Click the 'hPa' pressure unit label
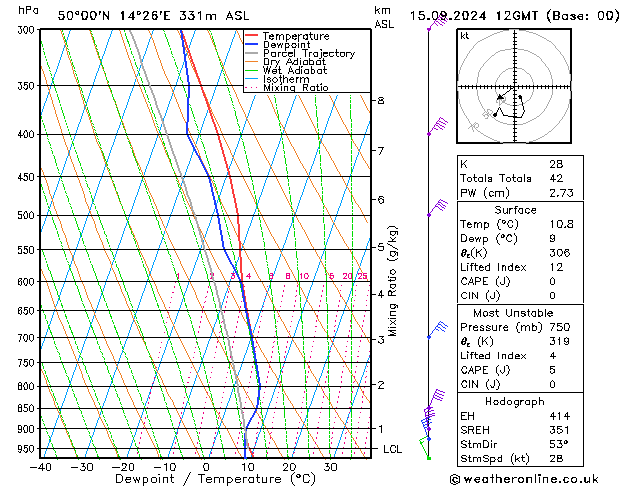This screenshot has width=629, height=486. (x=28, y=10)
